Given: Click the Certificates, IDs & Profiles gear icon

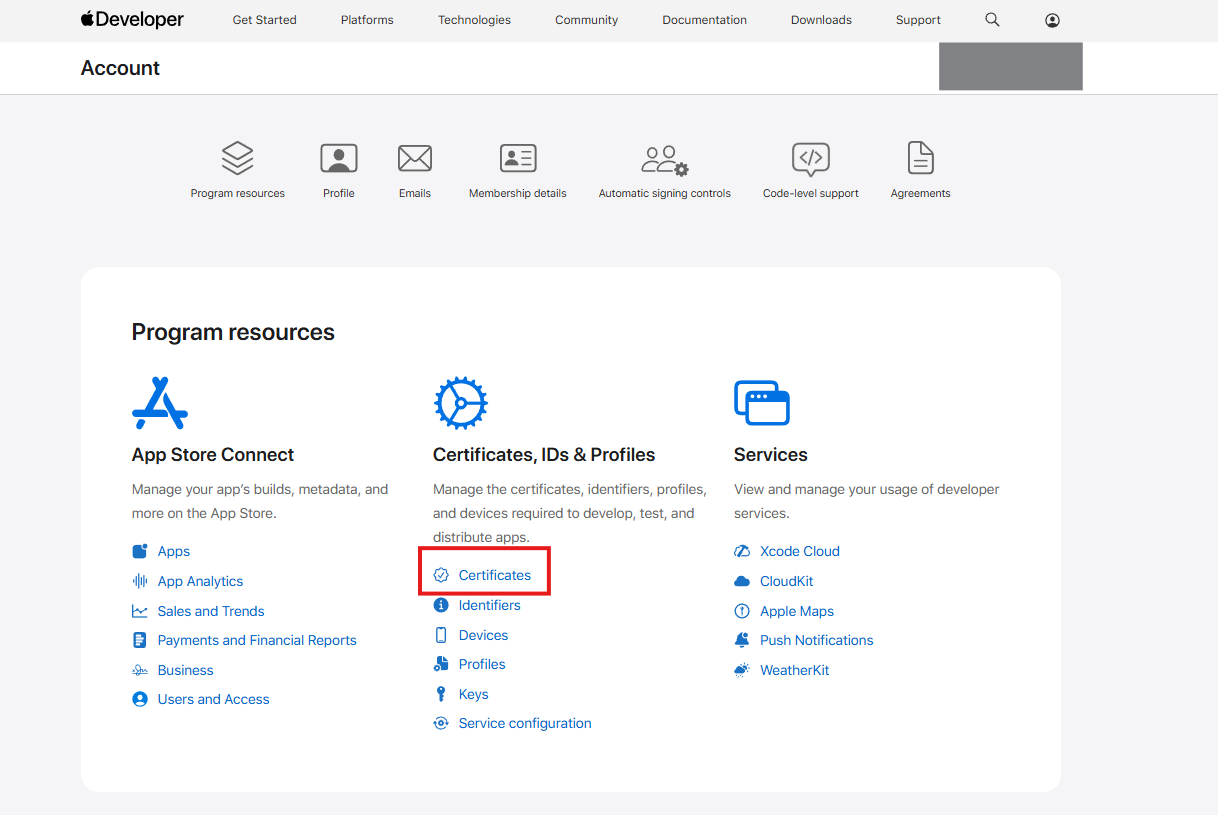Looking at the screenshot, I should point(460,403).
